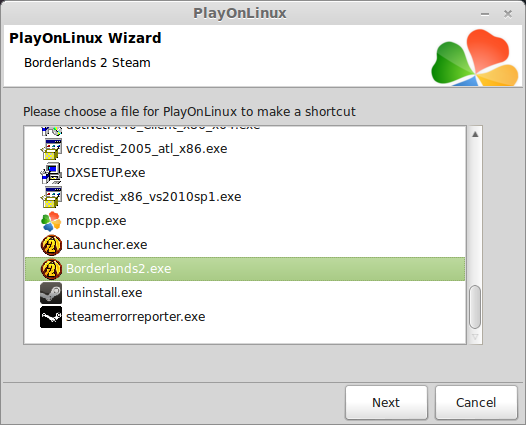Click the vcredist_2005_atl_x86.exe installer icon
Image resolution: width=526 pixels, height=425 pixels.
click(51, 149)
